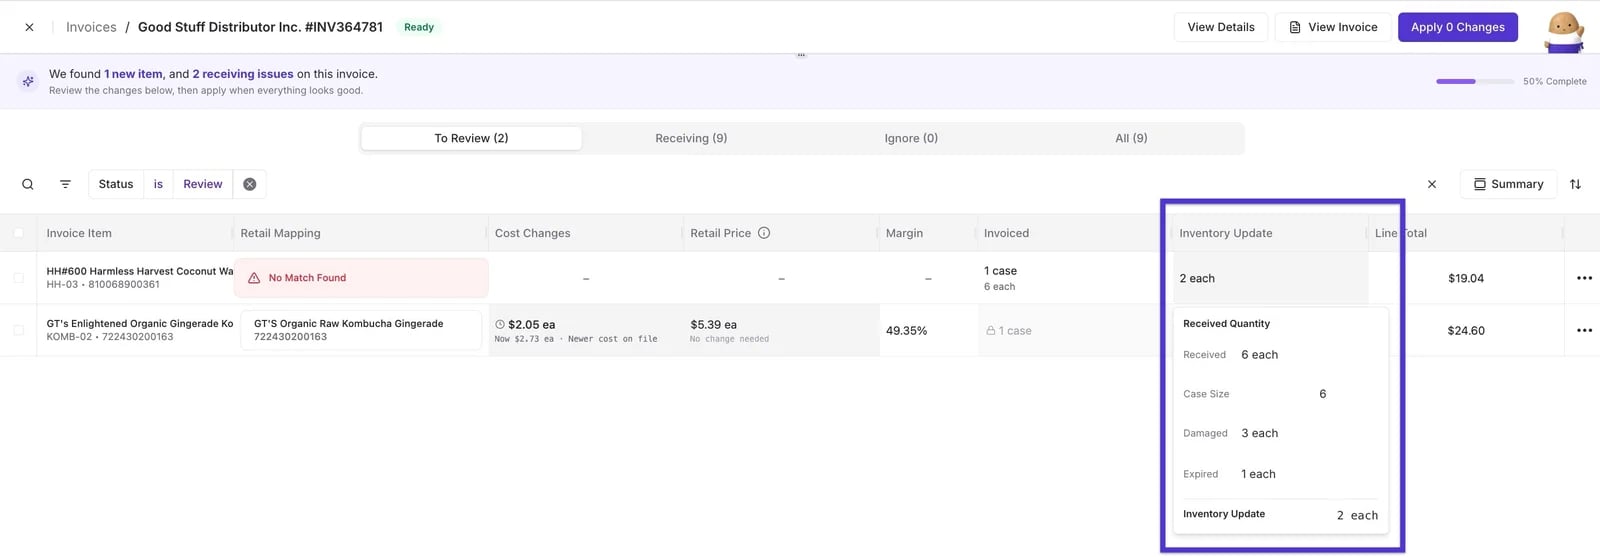Click the Retail Price info icon
The height and width of the screenshot is (557, 1600).
click(x=764, y=233)
